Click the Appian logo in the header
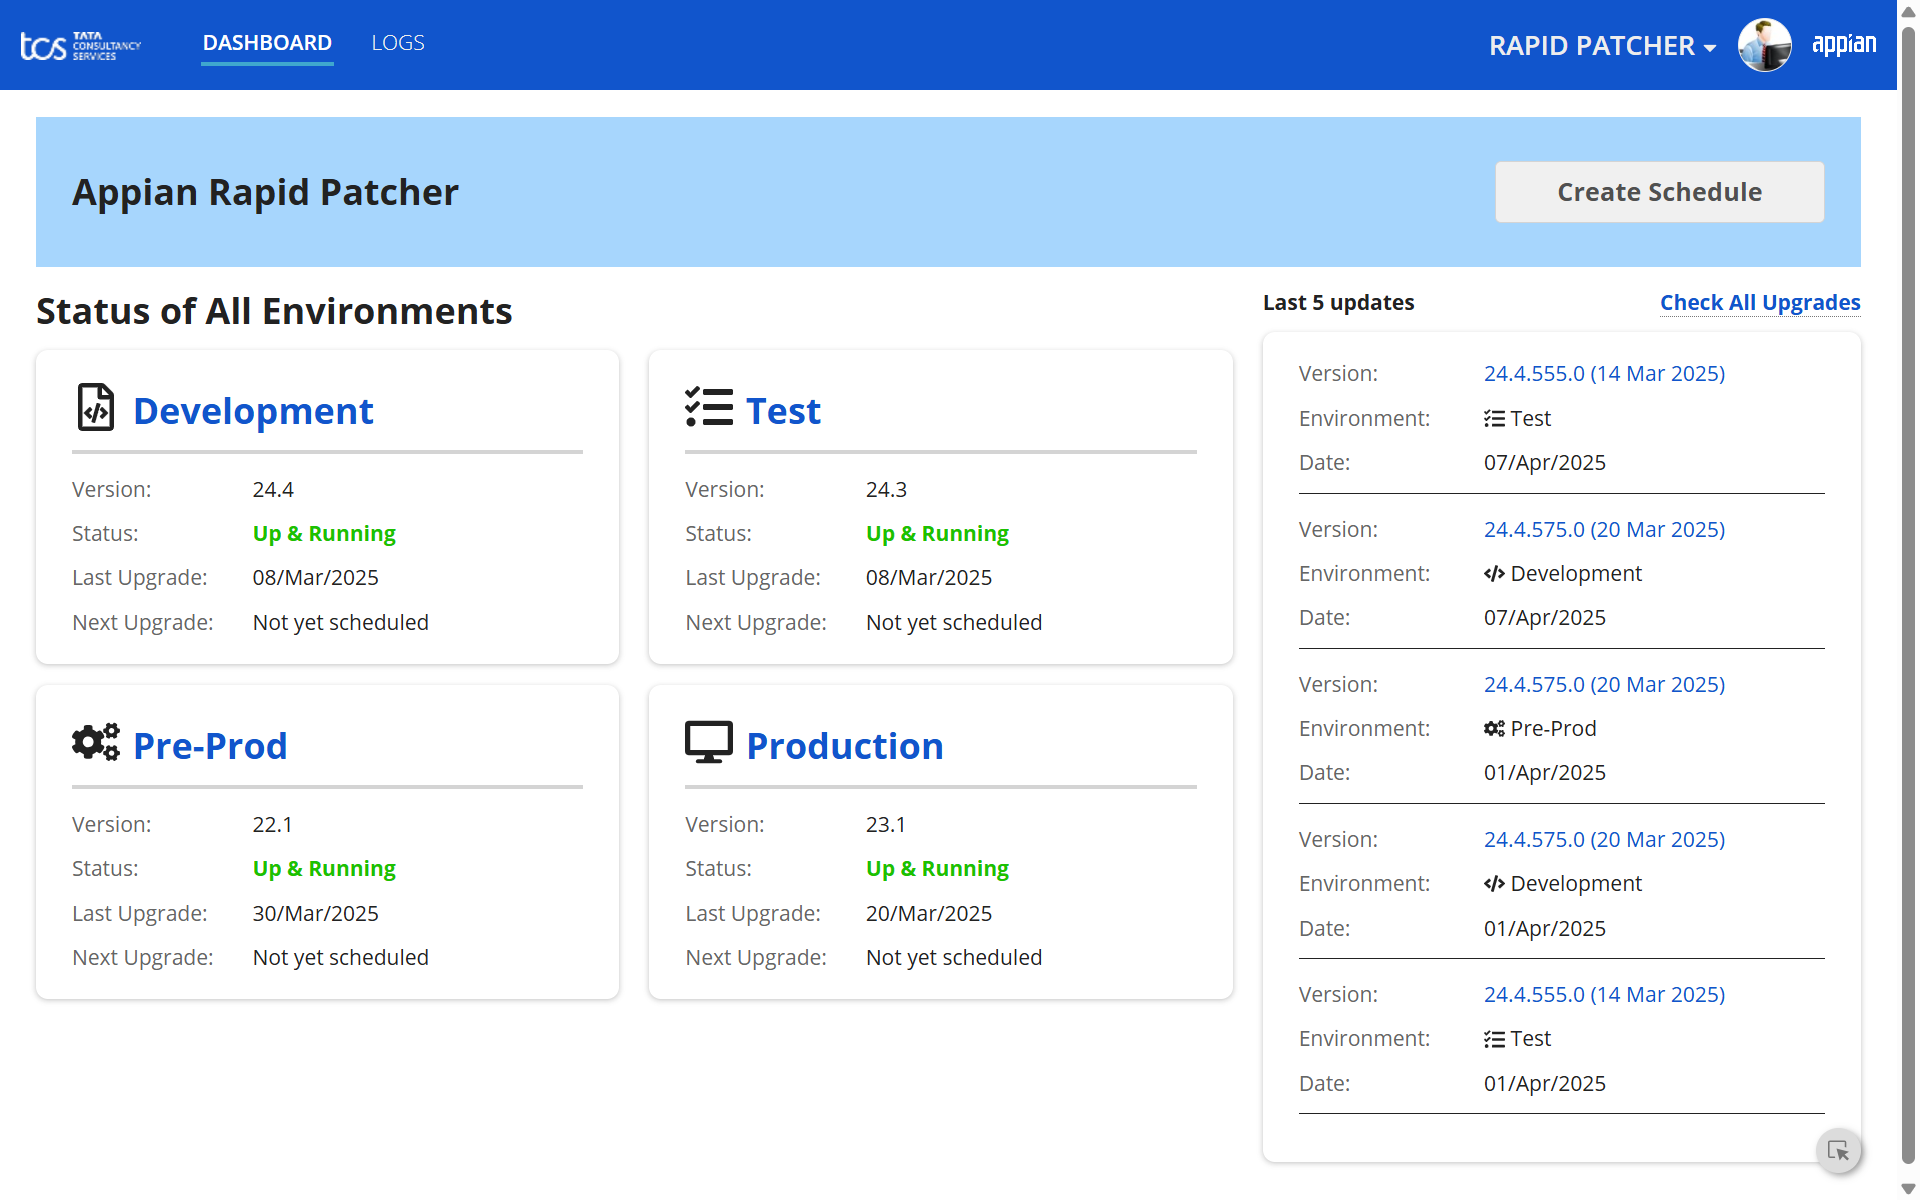The image size is (1920, 1200). (x=1844, y=44)
